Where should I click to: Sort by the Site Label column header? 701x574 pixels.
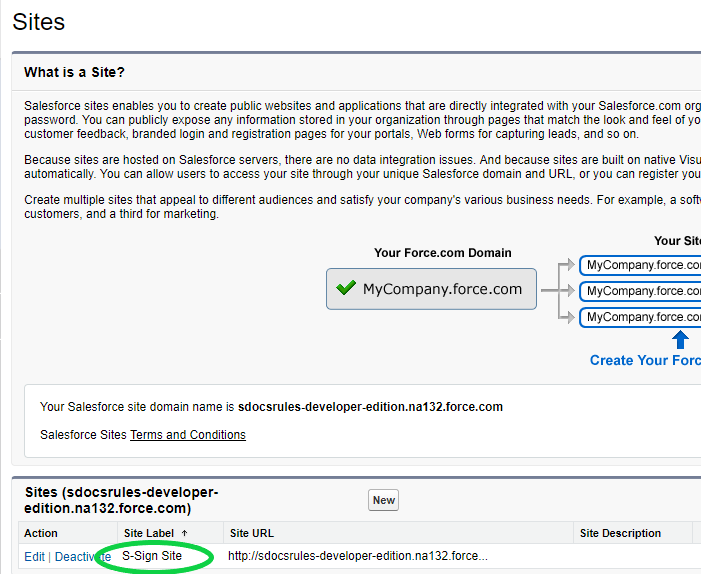(x=149, y=533)
